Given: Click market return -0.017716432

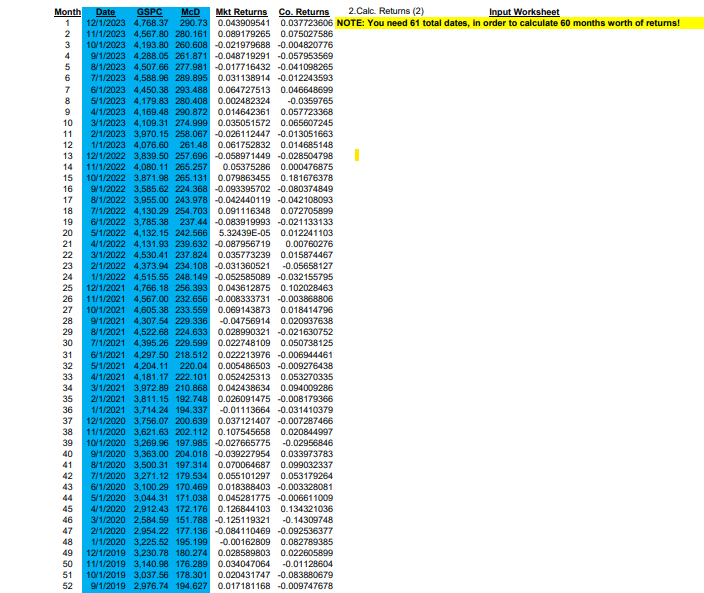Looking at the screenshot, I should (242, 67).
